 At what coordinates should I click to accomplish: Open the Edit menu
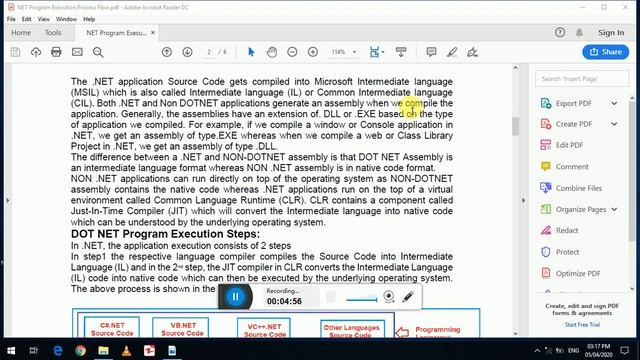pyautogui.click(x=27, y=19)
